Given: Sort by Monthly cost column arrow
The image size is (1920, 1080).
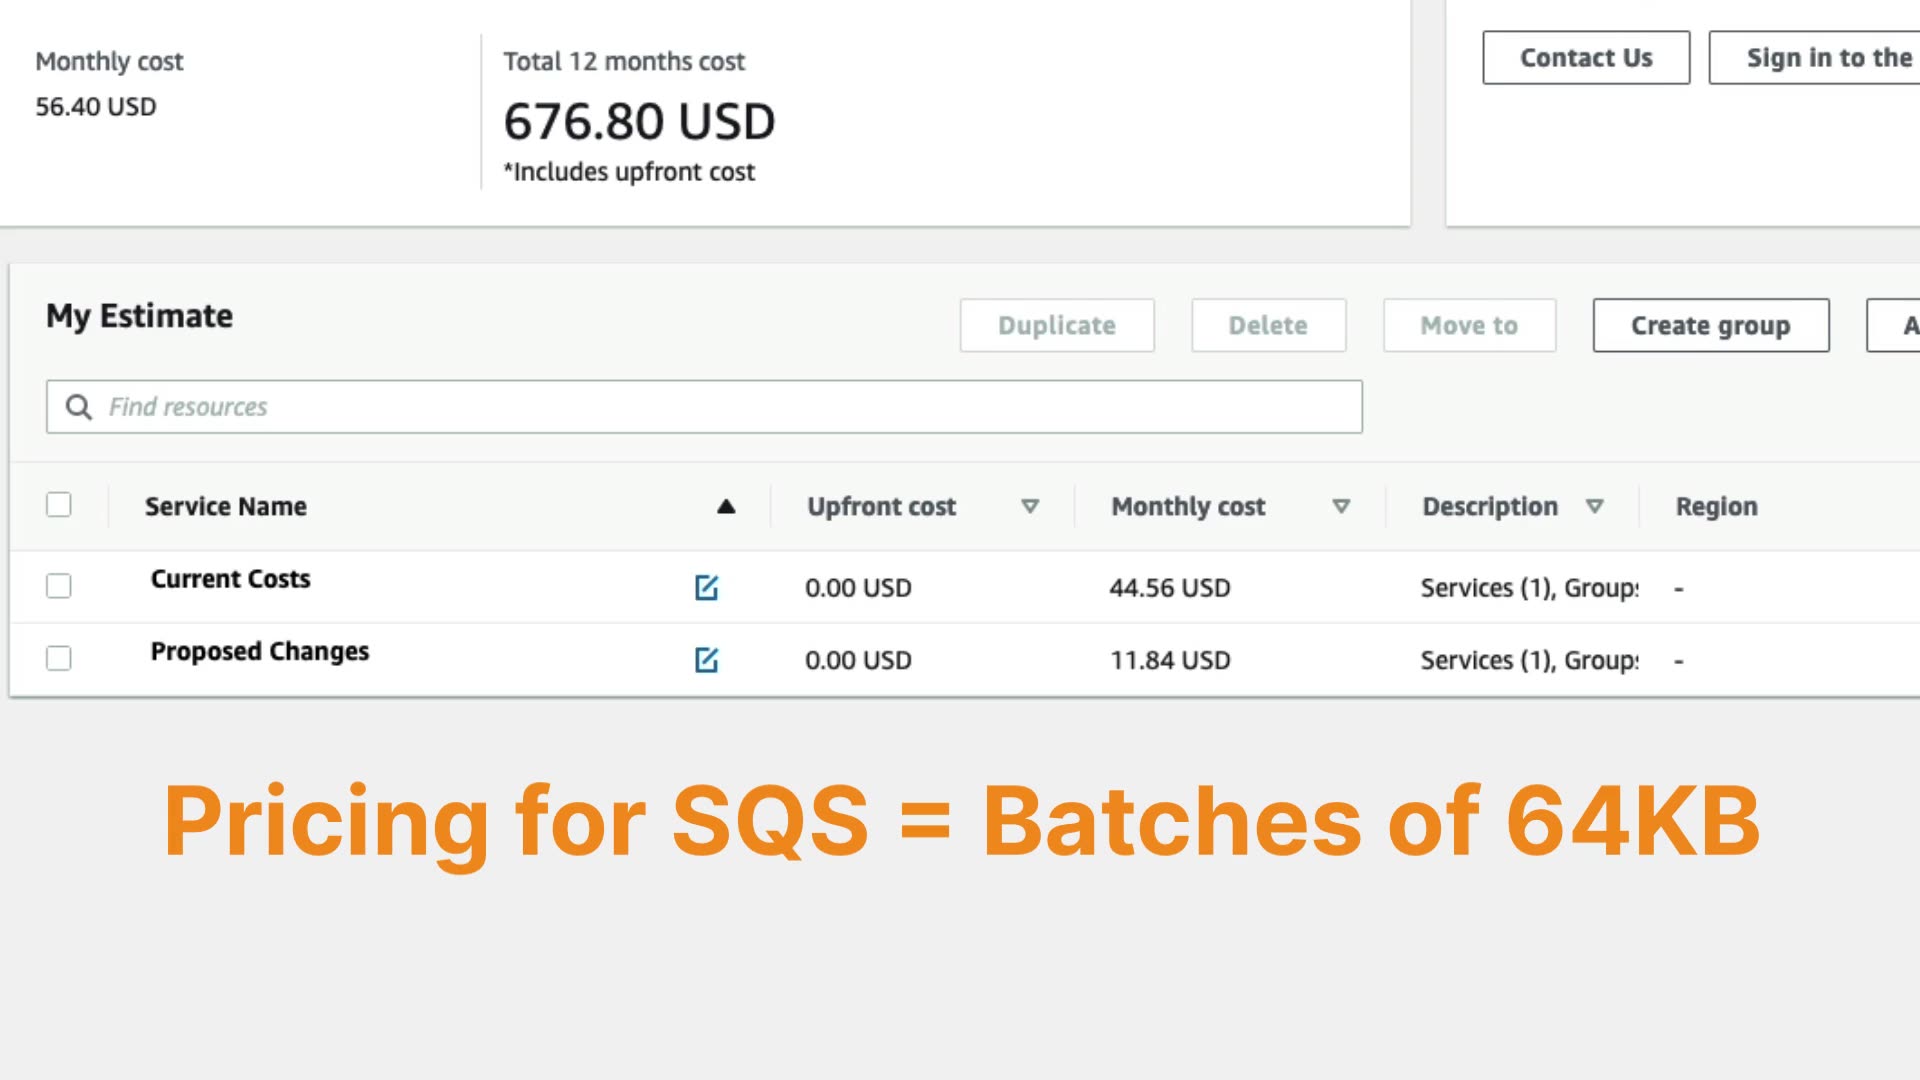Looking at the screenshot, I should tap(1341, 507).
